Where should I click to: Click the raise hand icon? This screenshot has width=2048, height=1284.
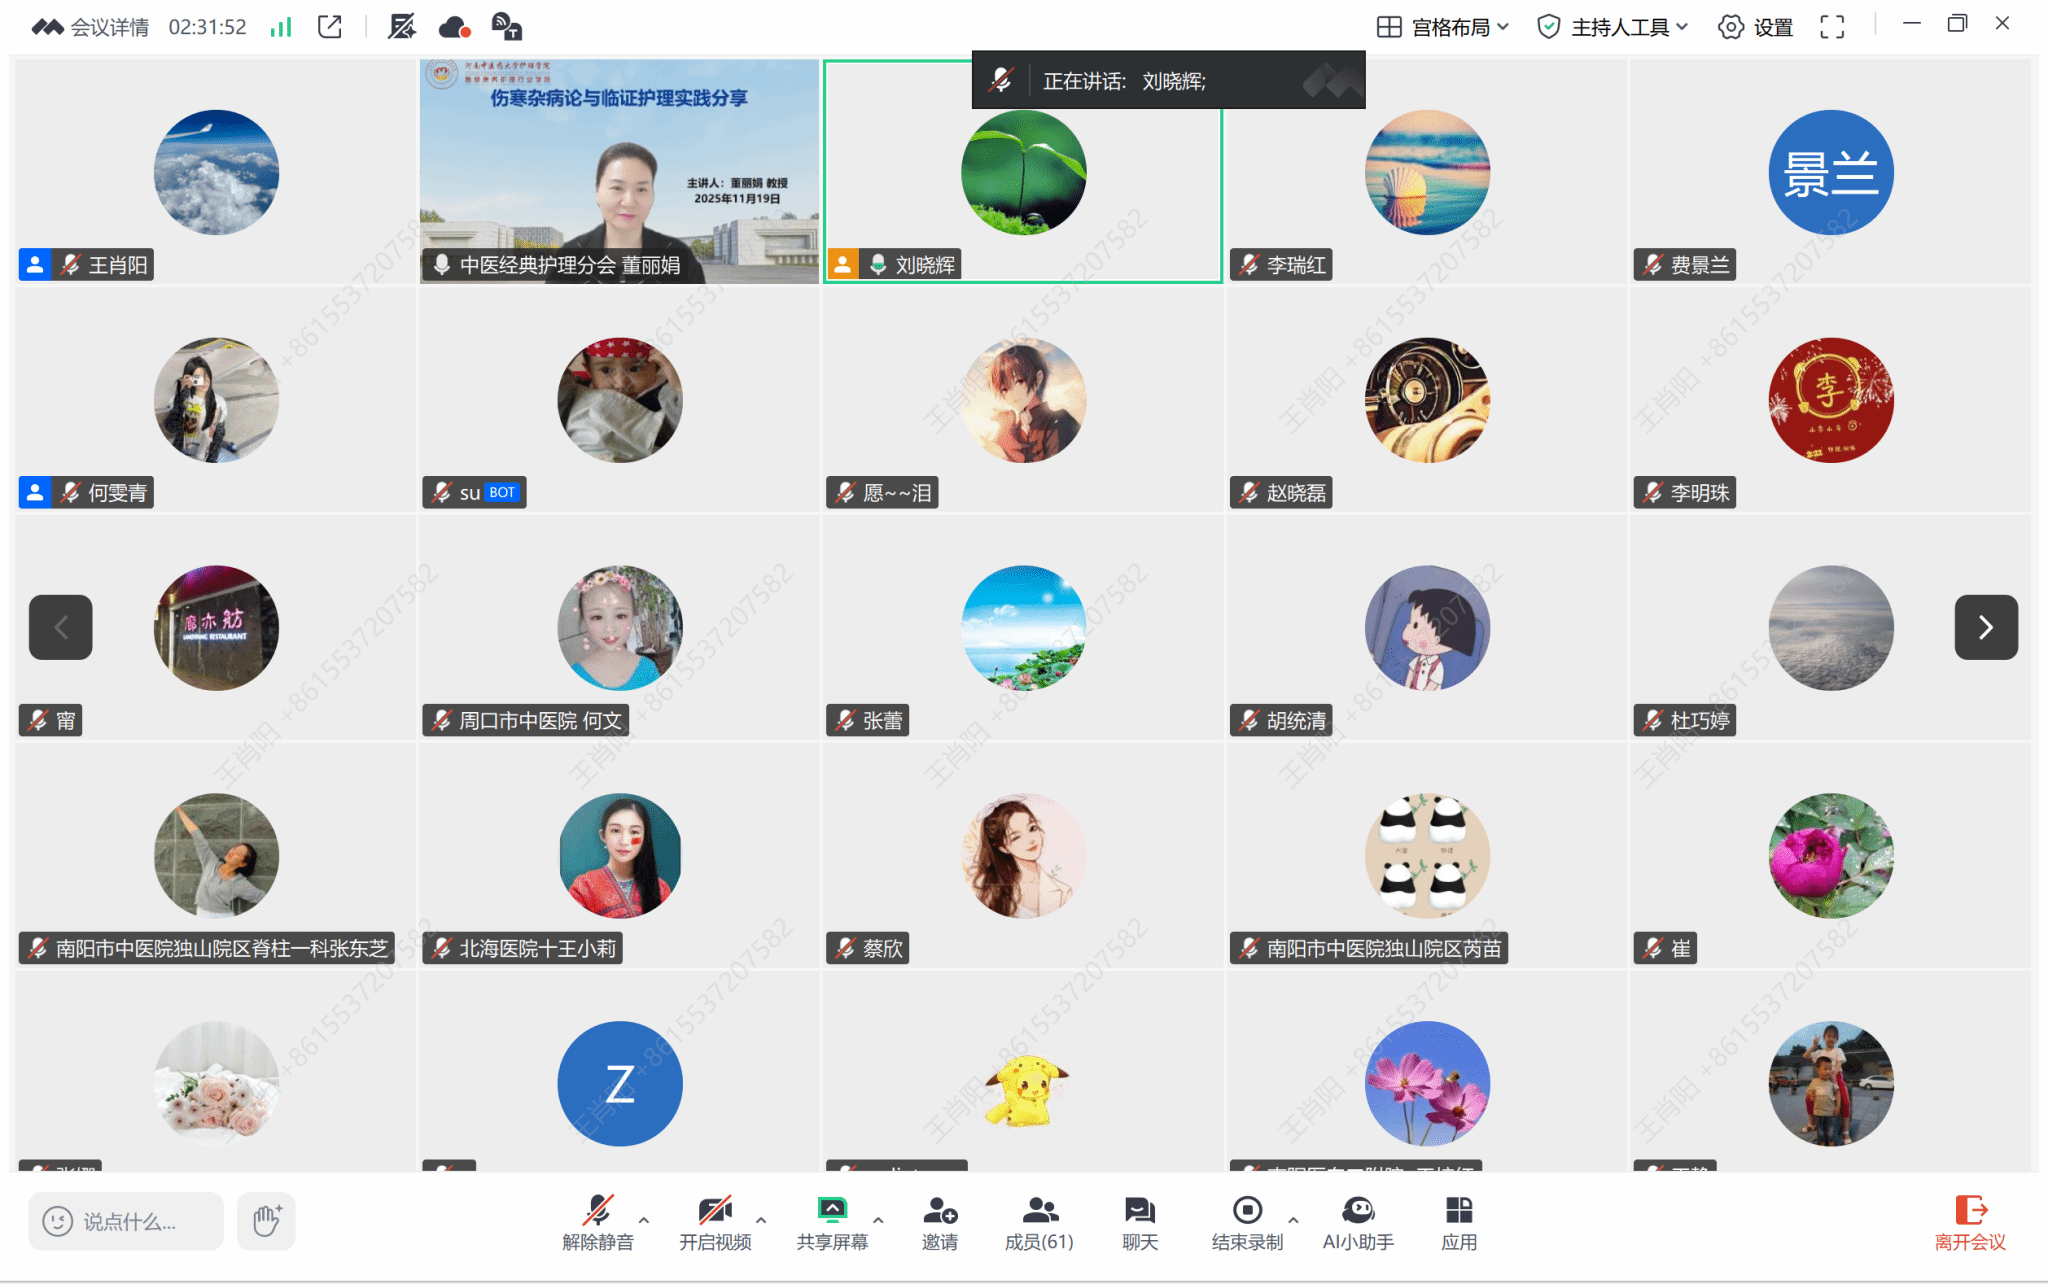(x=266, y=1221)
